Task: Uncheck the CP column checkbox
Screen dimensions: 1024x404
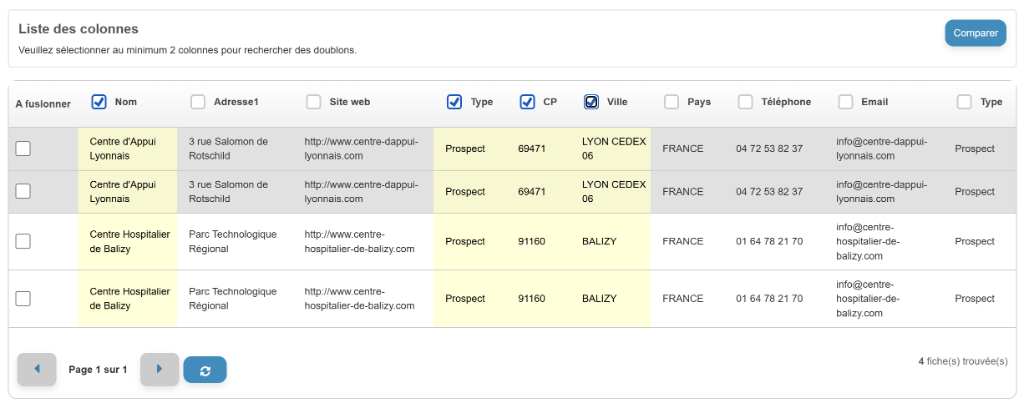Action: click(x=528, y=102)
